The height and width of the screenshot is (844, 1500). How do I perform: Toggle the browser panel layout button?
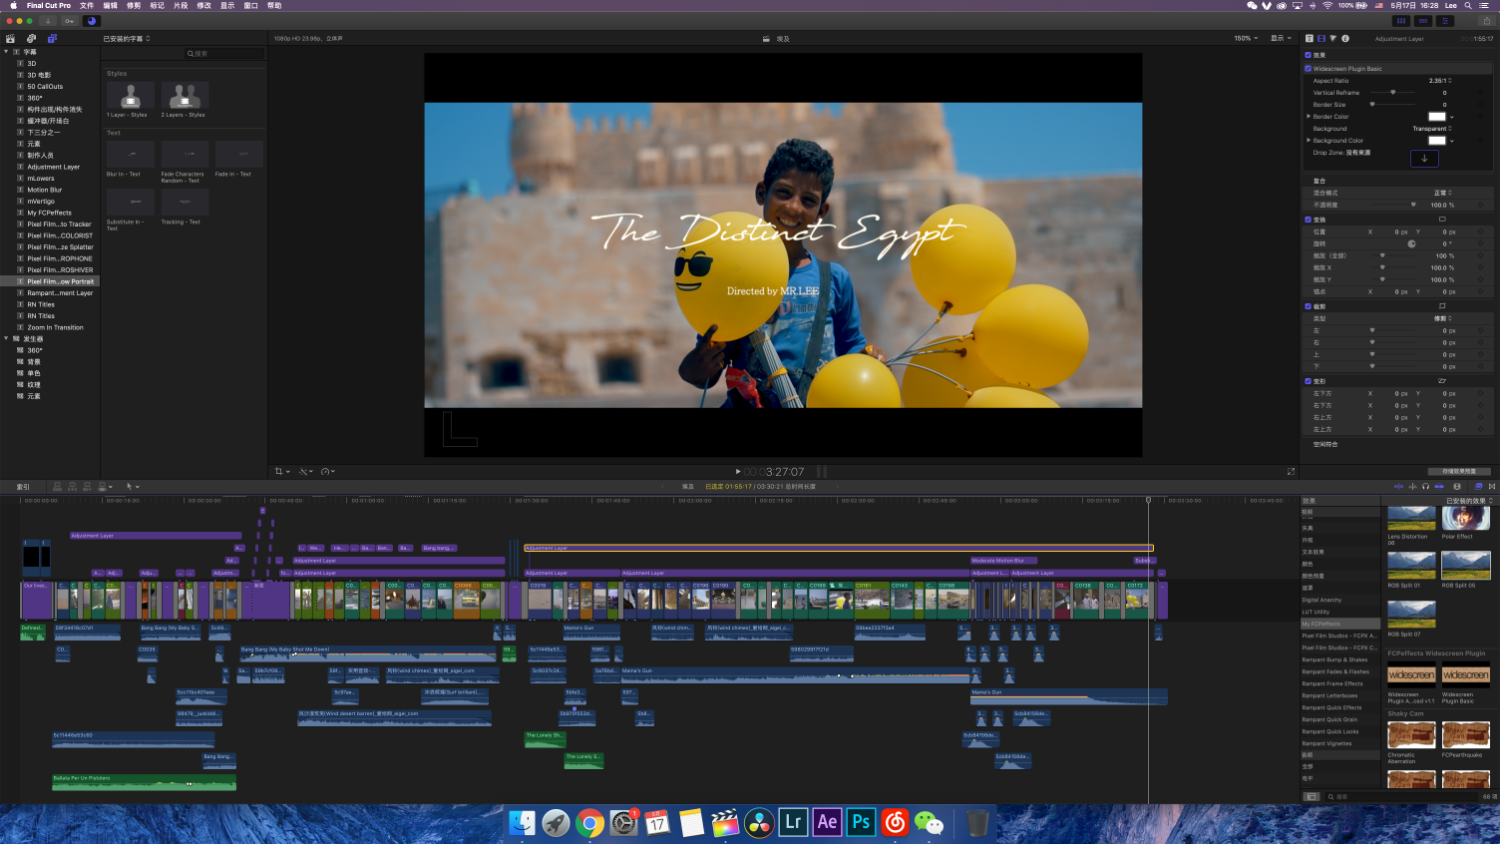pyautogui.click(x=1401, y=21)
